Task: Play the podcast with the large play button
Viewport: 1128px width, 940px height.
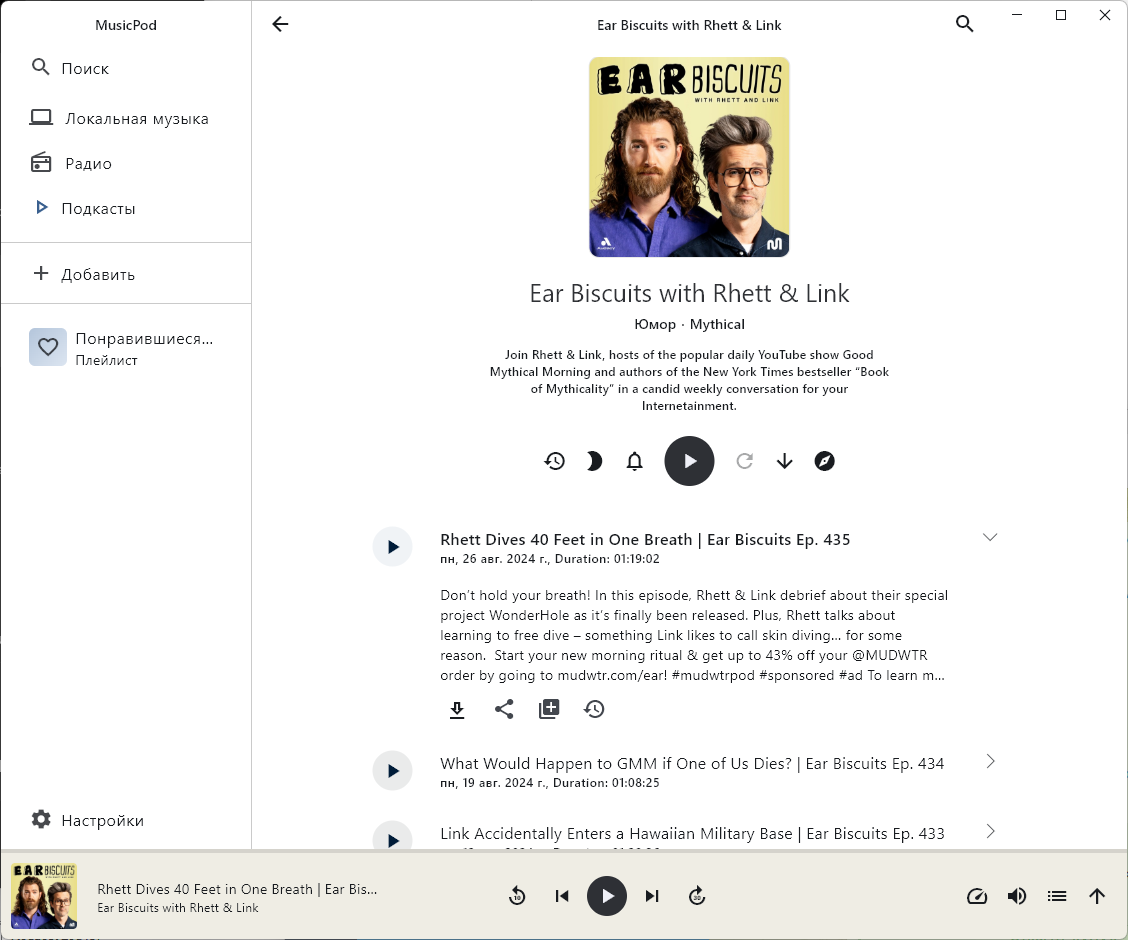Action: 689,461
